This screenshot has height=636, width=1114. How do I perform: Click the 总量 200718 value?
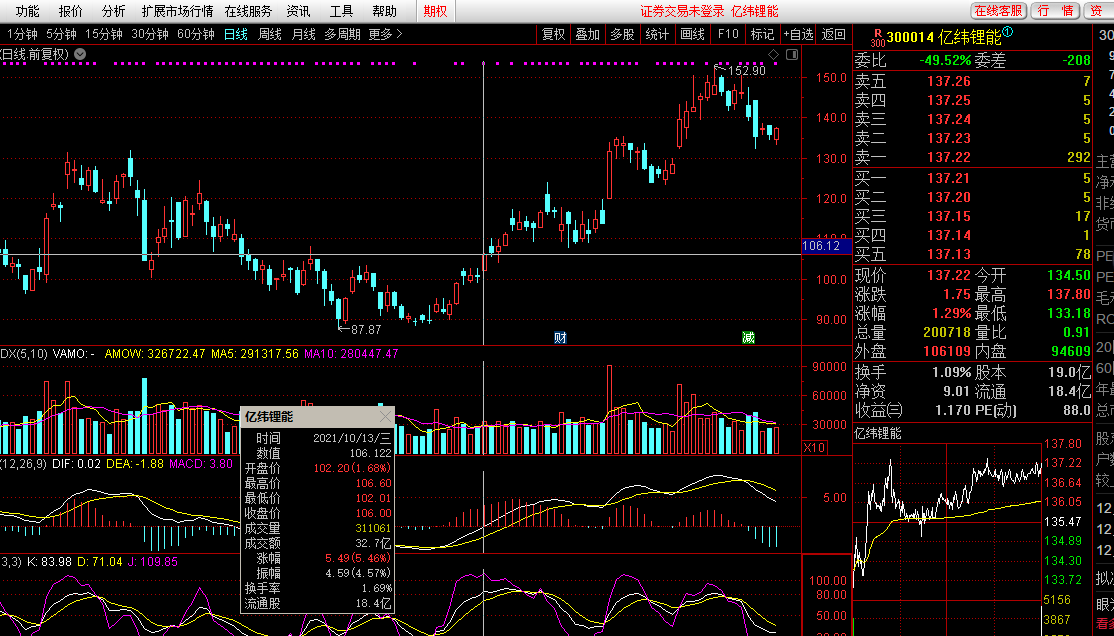(x=947, y=332)
